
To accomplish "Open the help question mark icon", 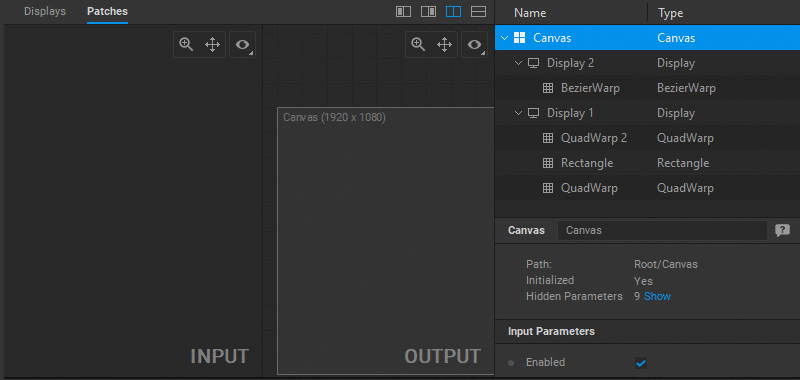I will tap(782, 231).
